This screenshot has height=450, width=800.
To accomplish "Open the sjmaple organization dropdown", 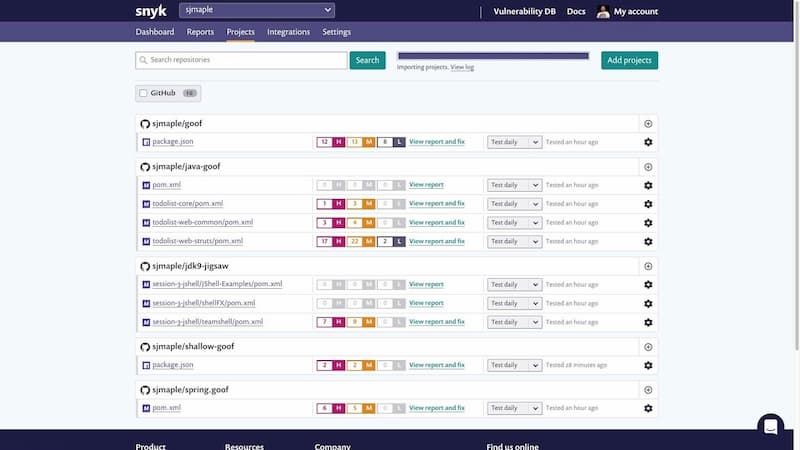I will (257, 10).
